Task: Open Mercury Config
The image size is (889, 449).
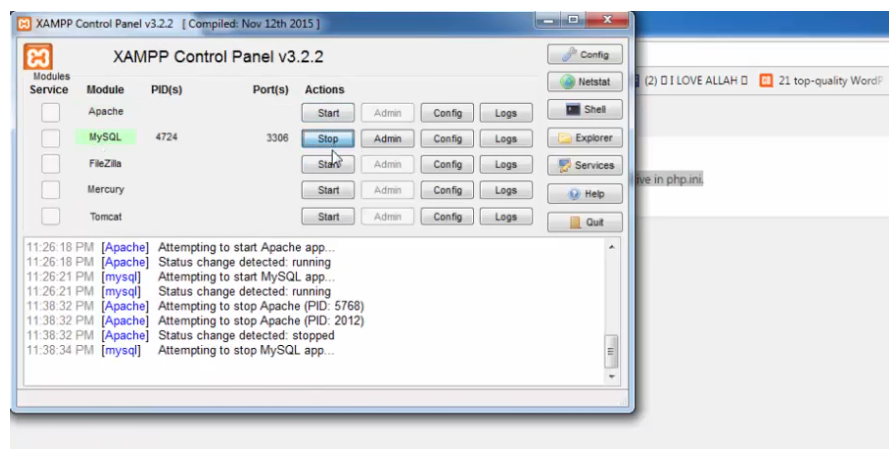Action: point(447,190)
